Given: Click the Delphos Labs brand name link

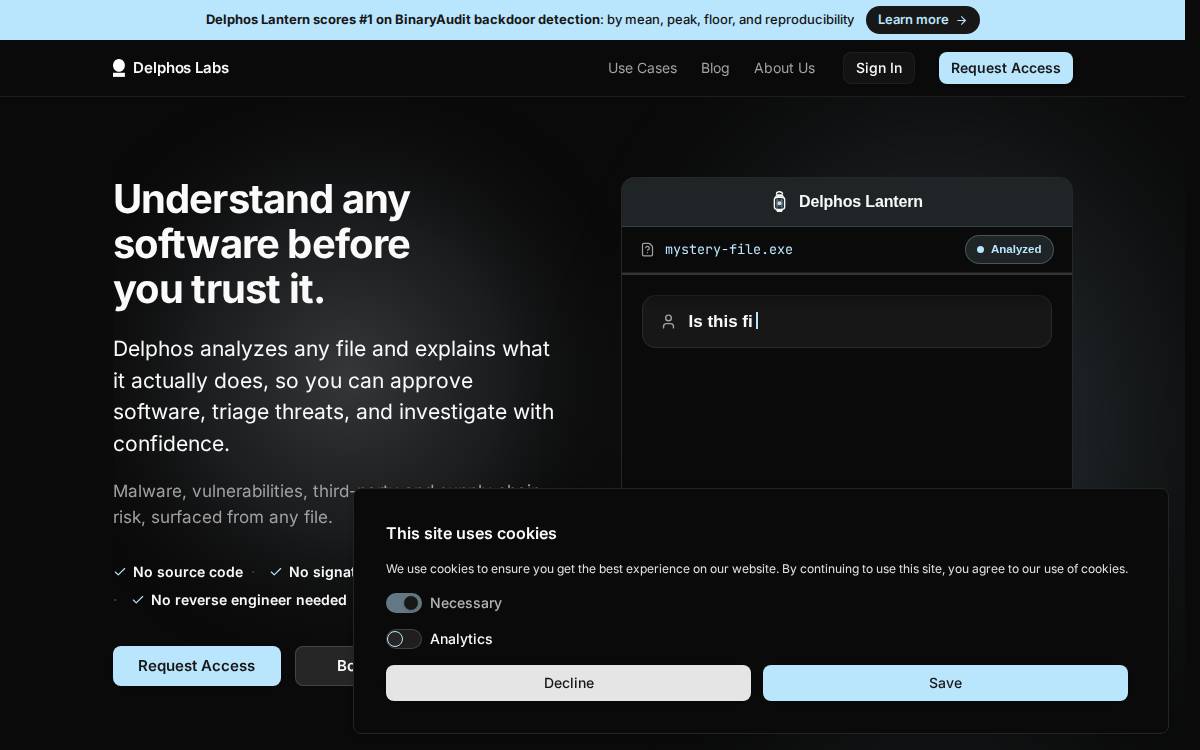Looking at the screenshot, I should tap(181, 68).
